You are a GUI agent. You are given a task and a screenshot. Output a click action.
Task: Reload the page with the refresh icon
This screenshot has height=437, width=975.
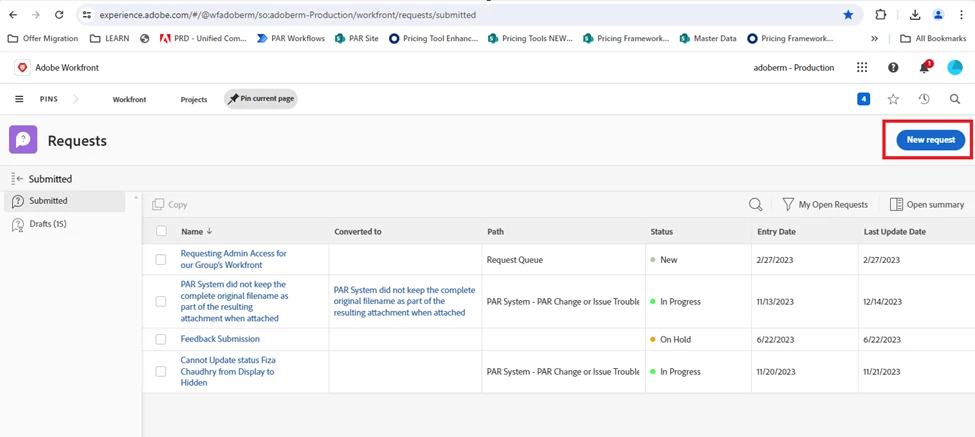pyautogui.click(x=58, y=14)
